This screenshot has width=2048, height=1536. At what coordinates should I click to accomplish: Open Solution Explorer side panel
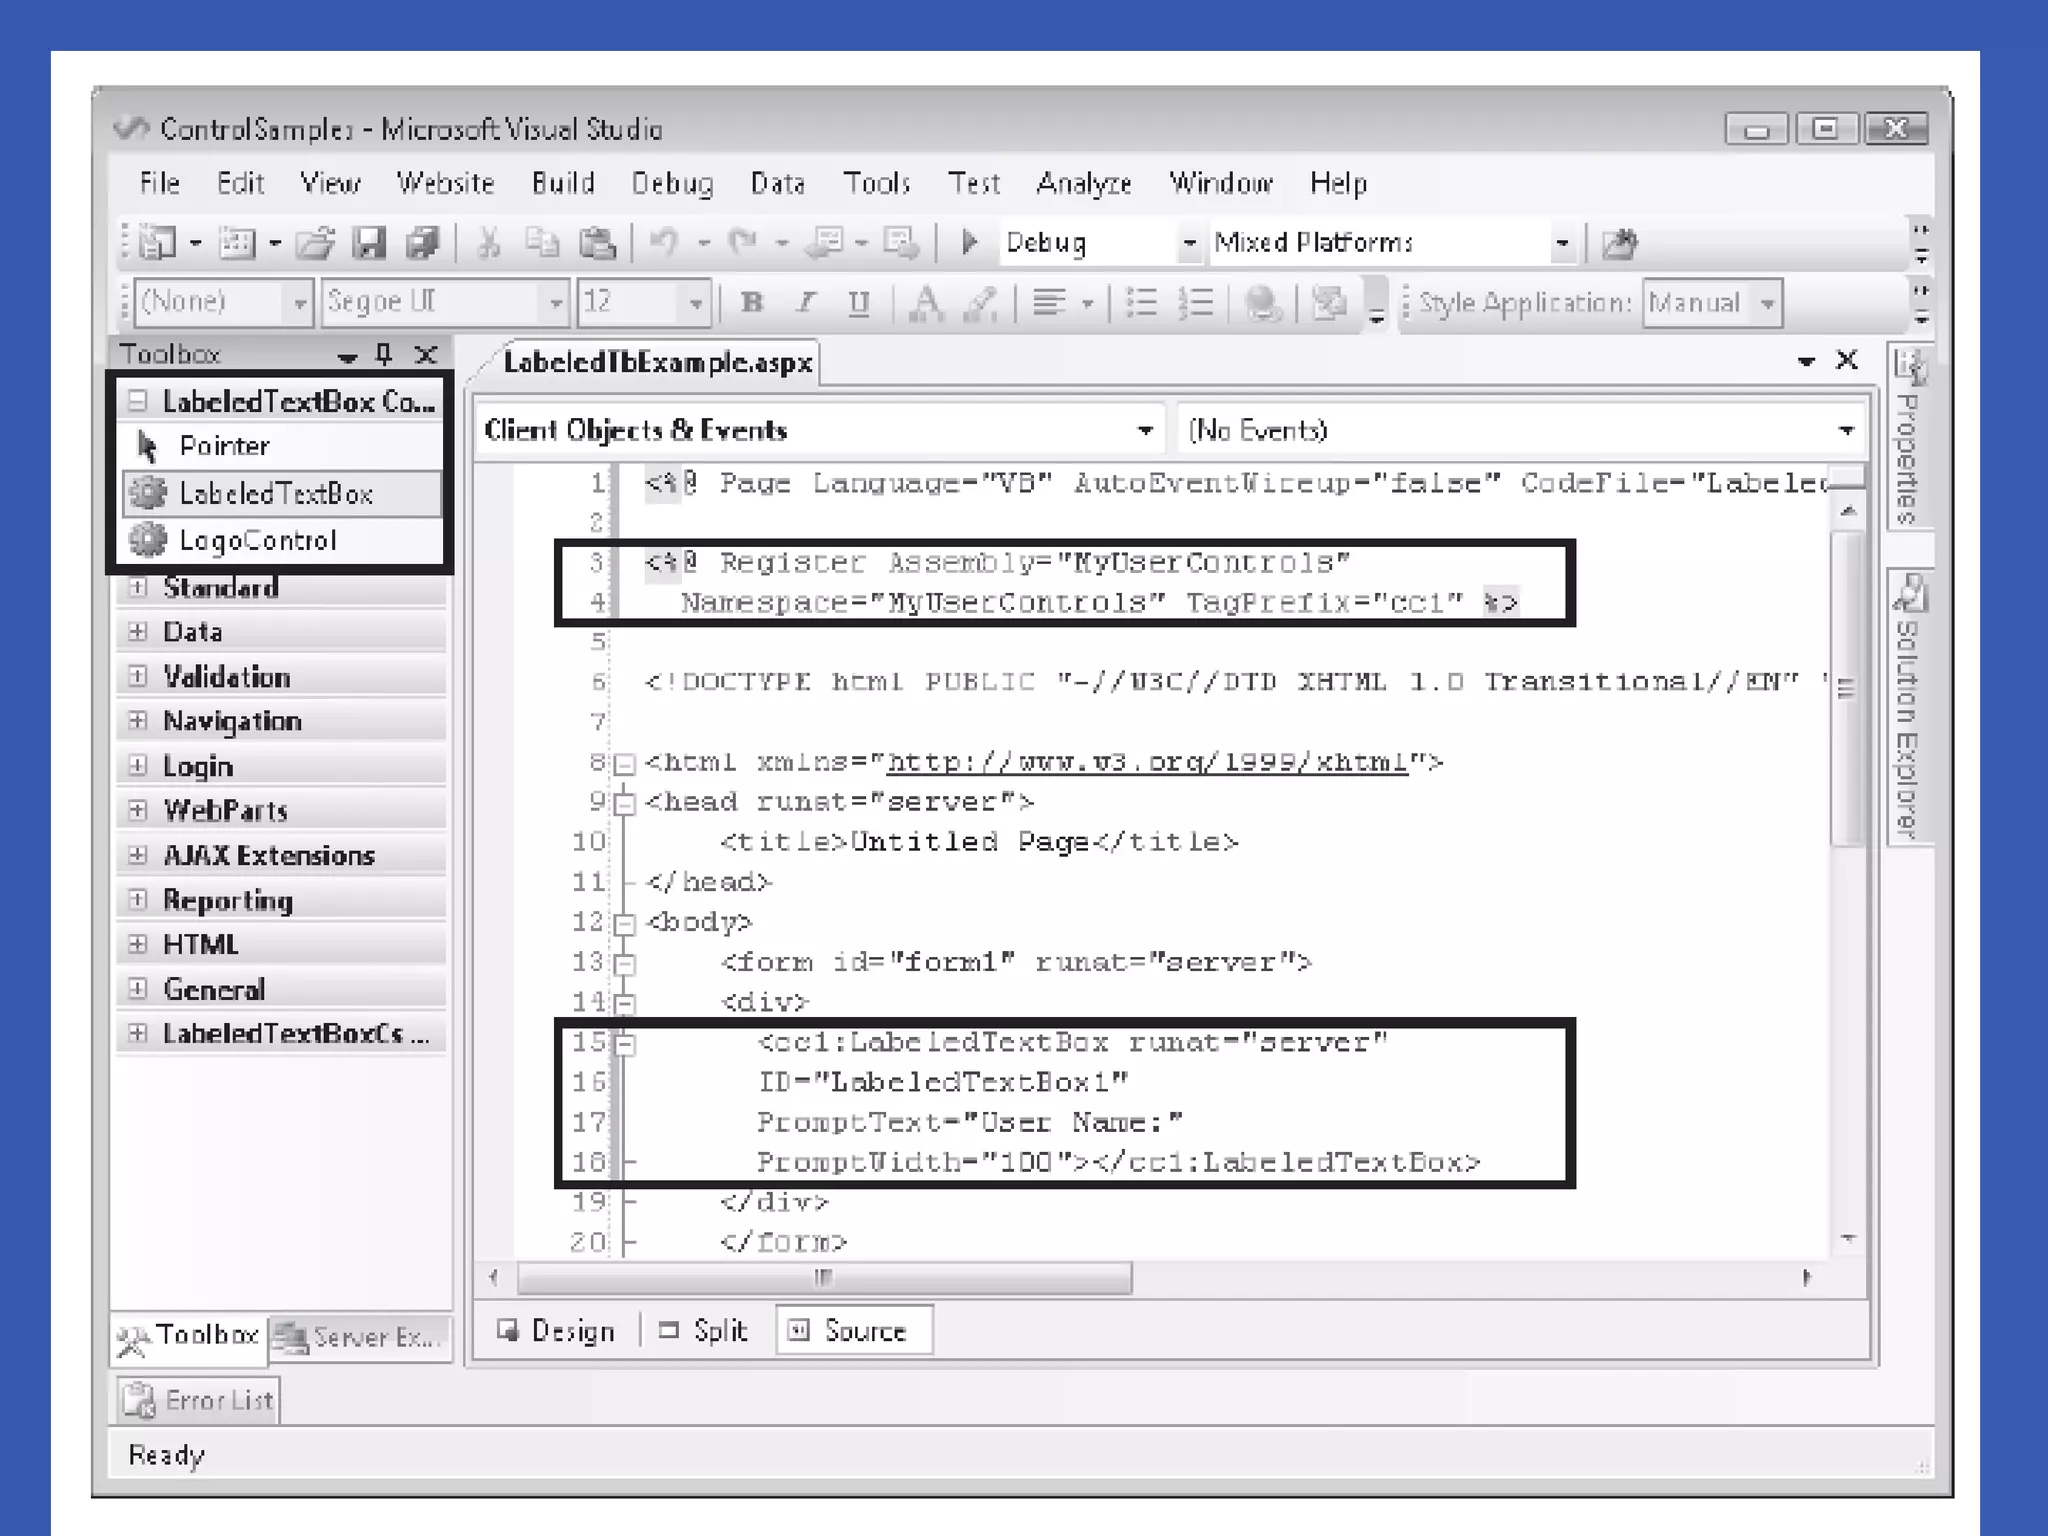click(x=1908, y=710)
